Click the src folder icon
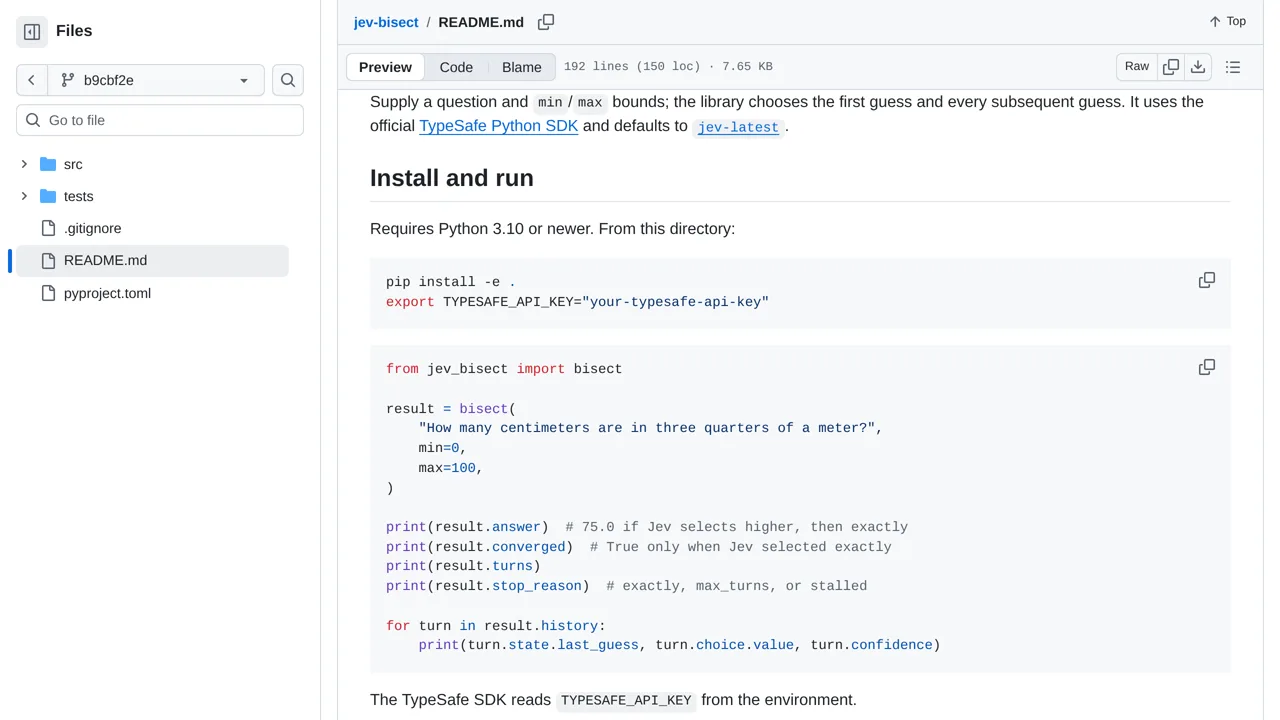 pyautogui.click(x=48, y=164)
